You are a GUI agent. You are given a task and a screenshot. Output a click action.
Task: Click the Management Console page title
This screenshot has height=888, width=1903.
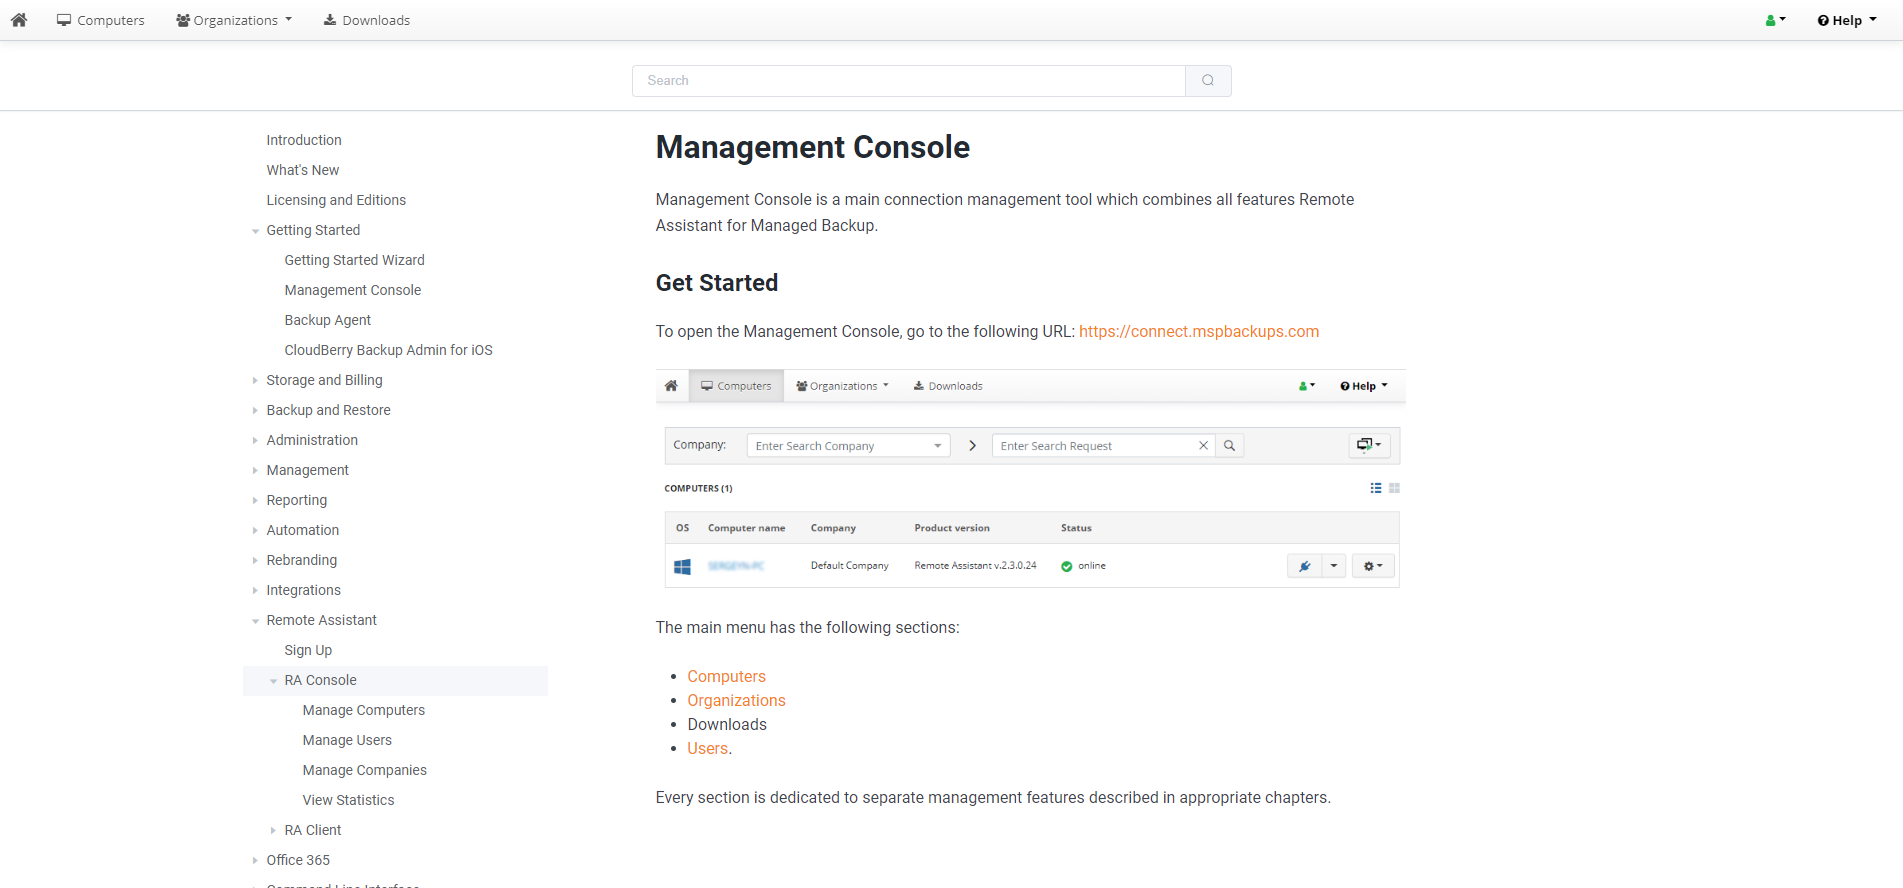813,147
